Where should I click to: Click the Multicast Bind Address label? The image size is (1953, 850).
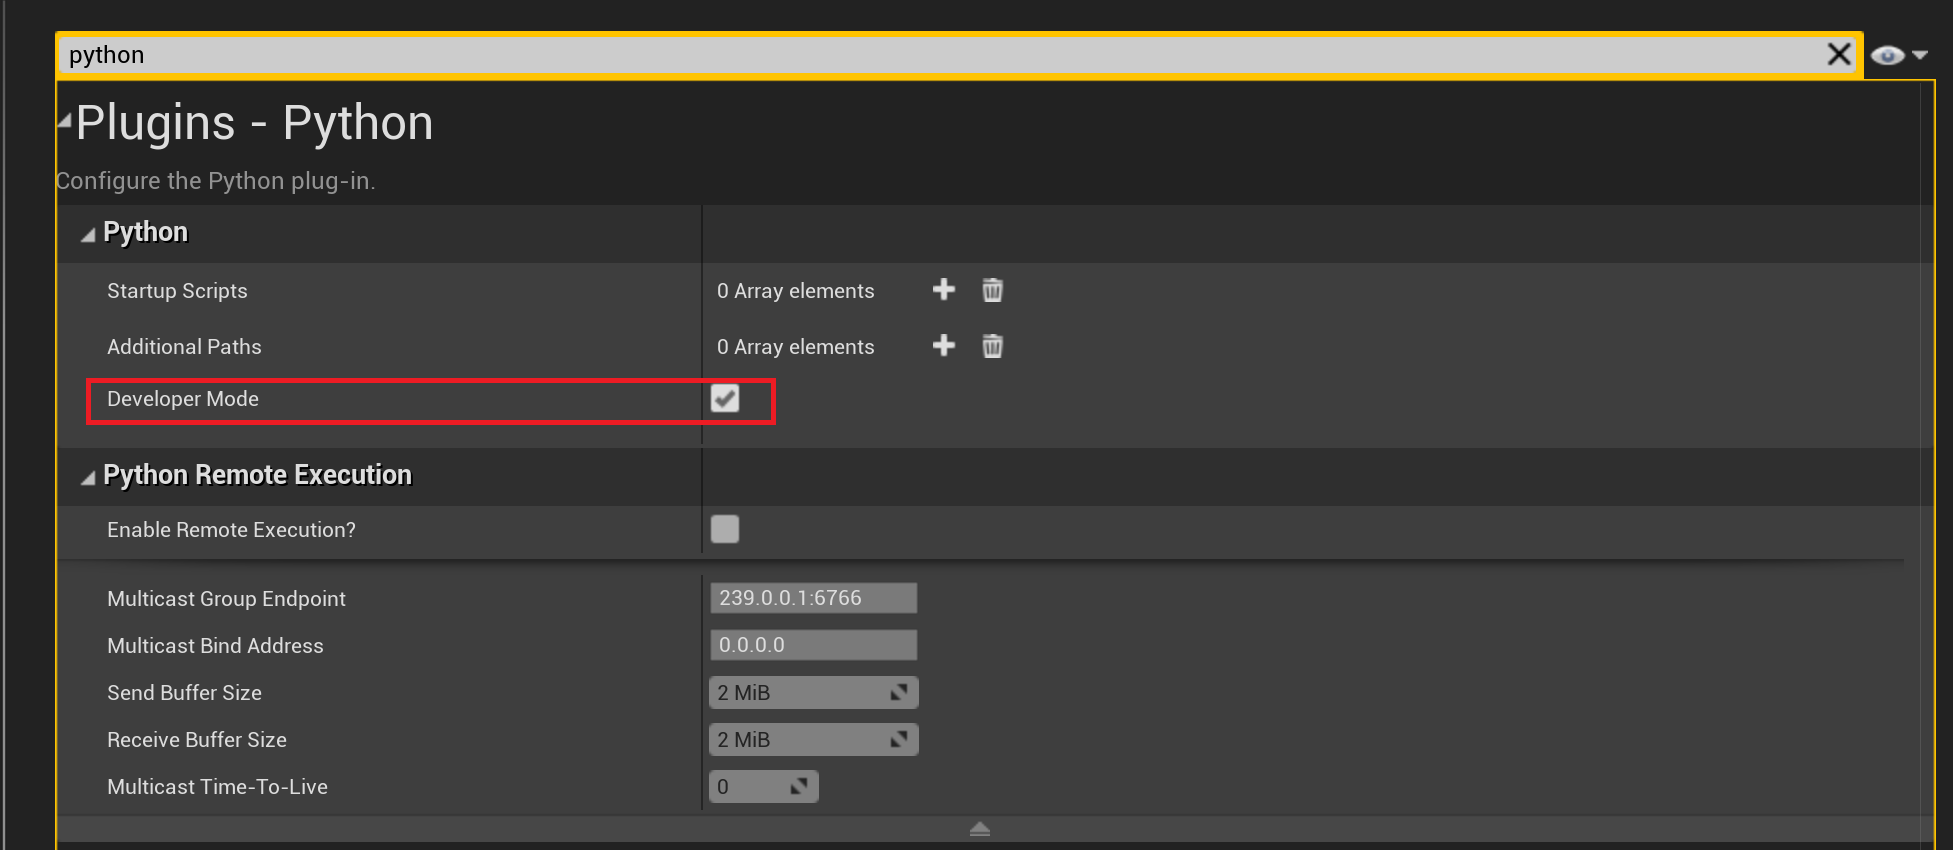point(215,646)
